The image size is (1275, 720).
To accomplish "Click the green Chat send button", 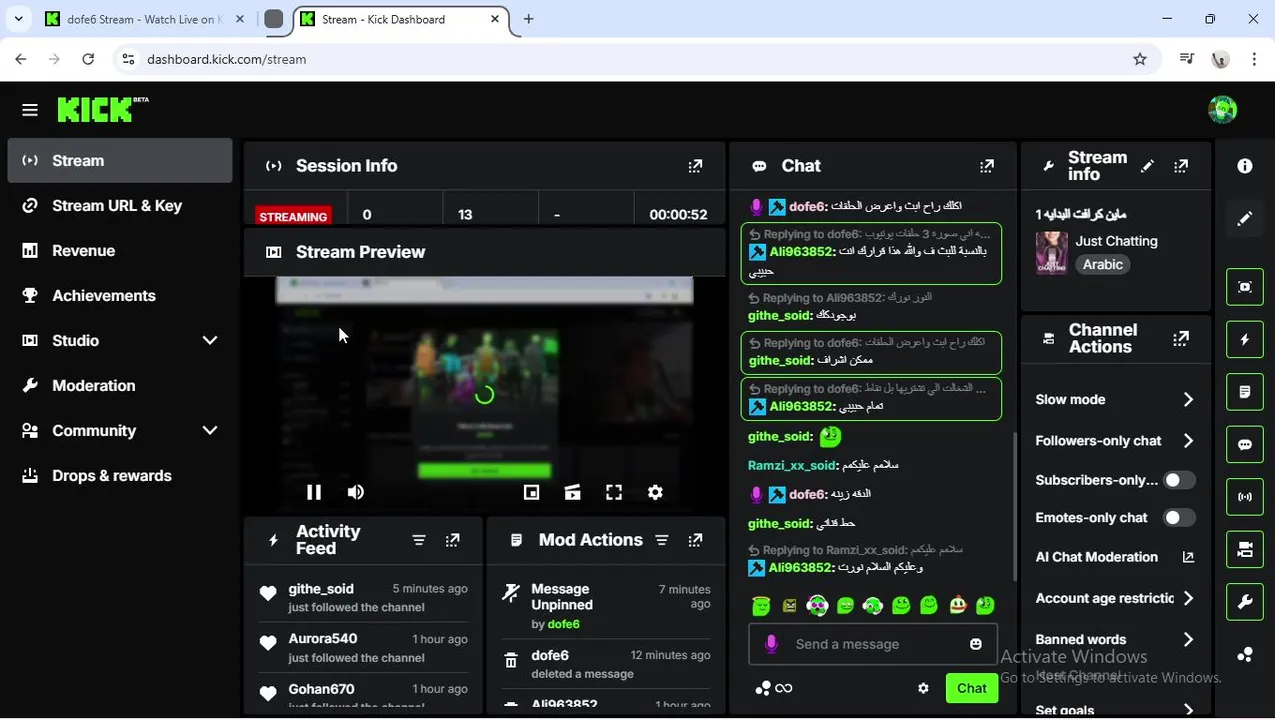I will pos(971,688).
